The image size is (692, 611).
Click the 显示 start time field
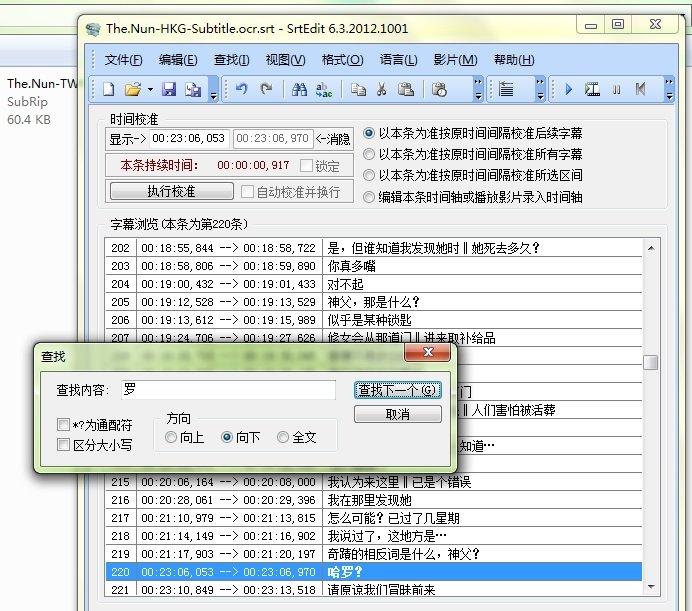[189, 139]
